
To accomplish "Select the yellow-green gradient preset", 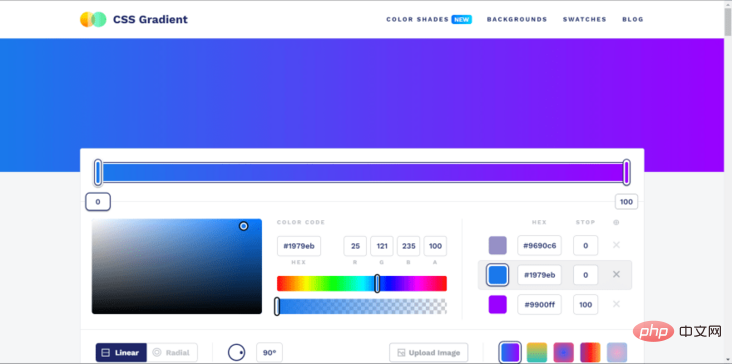I will (537, 352).
